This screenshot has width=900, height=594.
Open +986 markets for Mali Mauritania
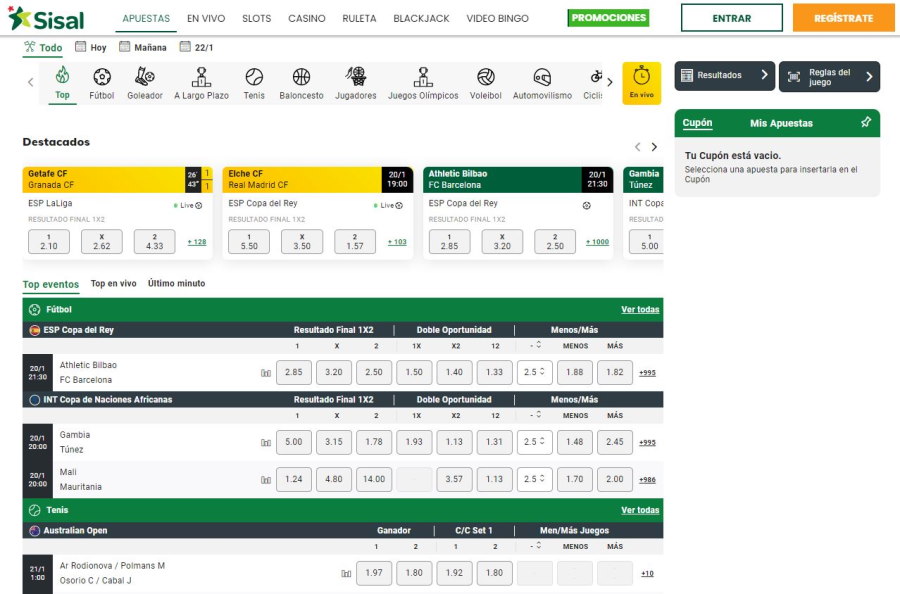point(647,480)
